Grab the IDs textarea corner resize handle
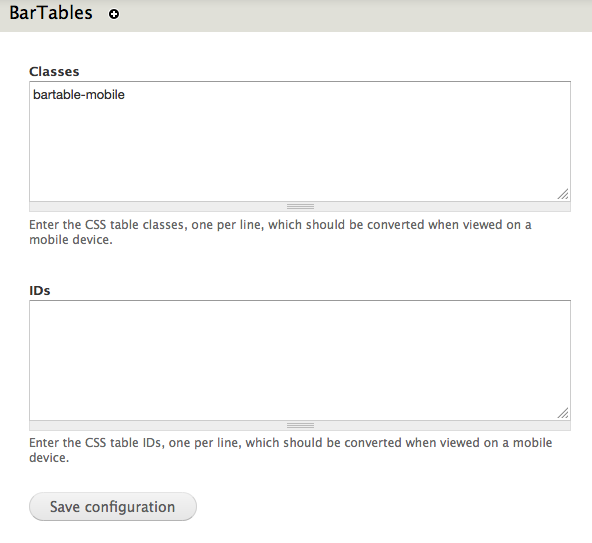 click(x=563, y=413)
